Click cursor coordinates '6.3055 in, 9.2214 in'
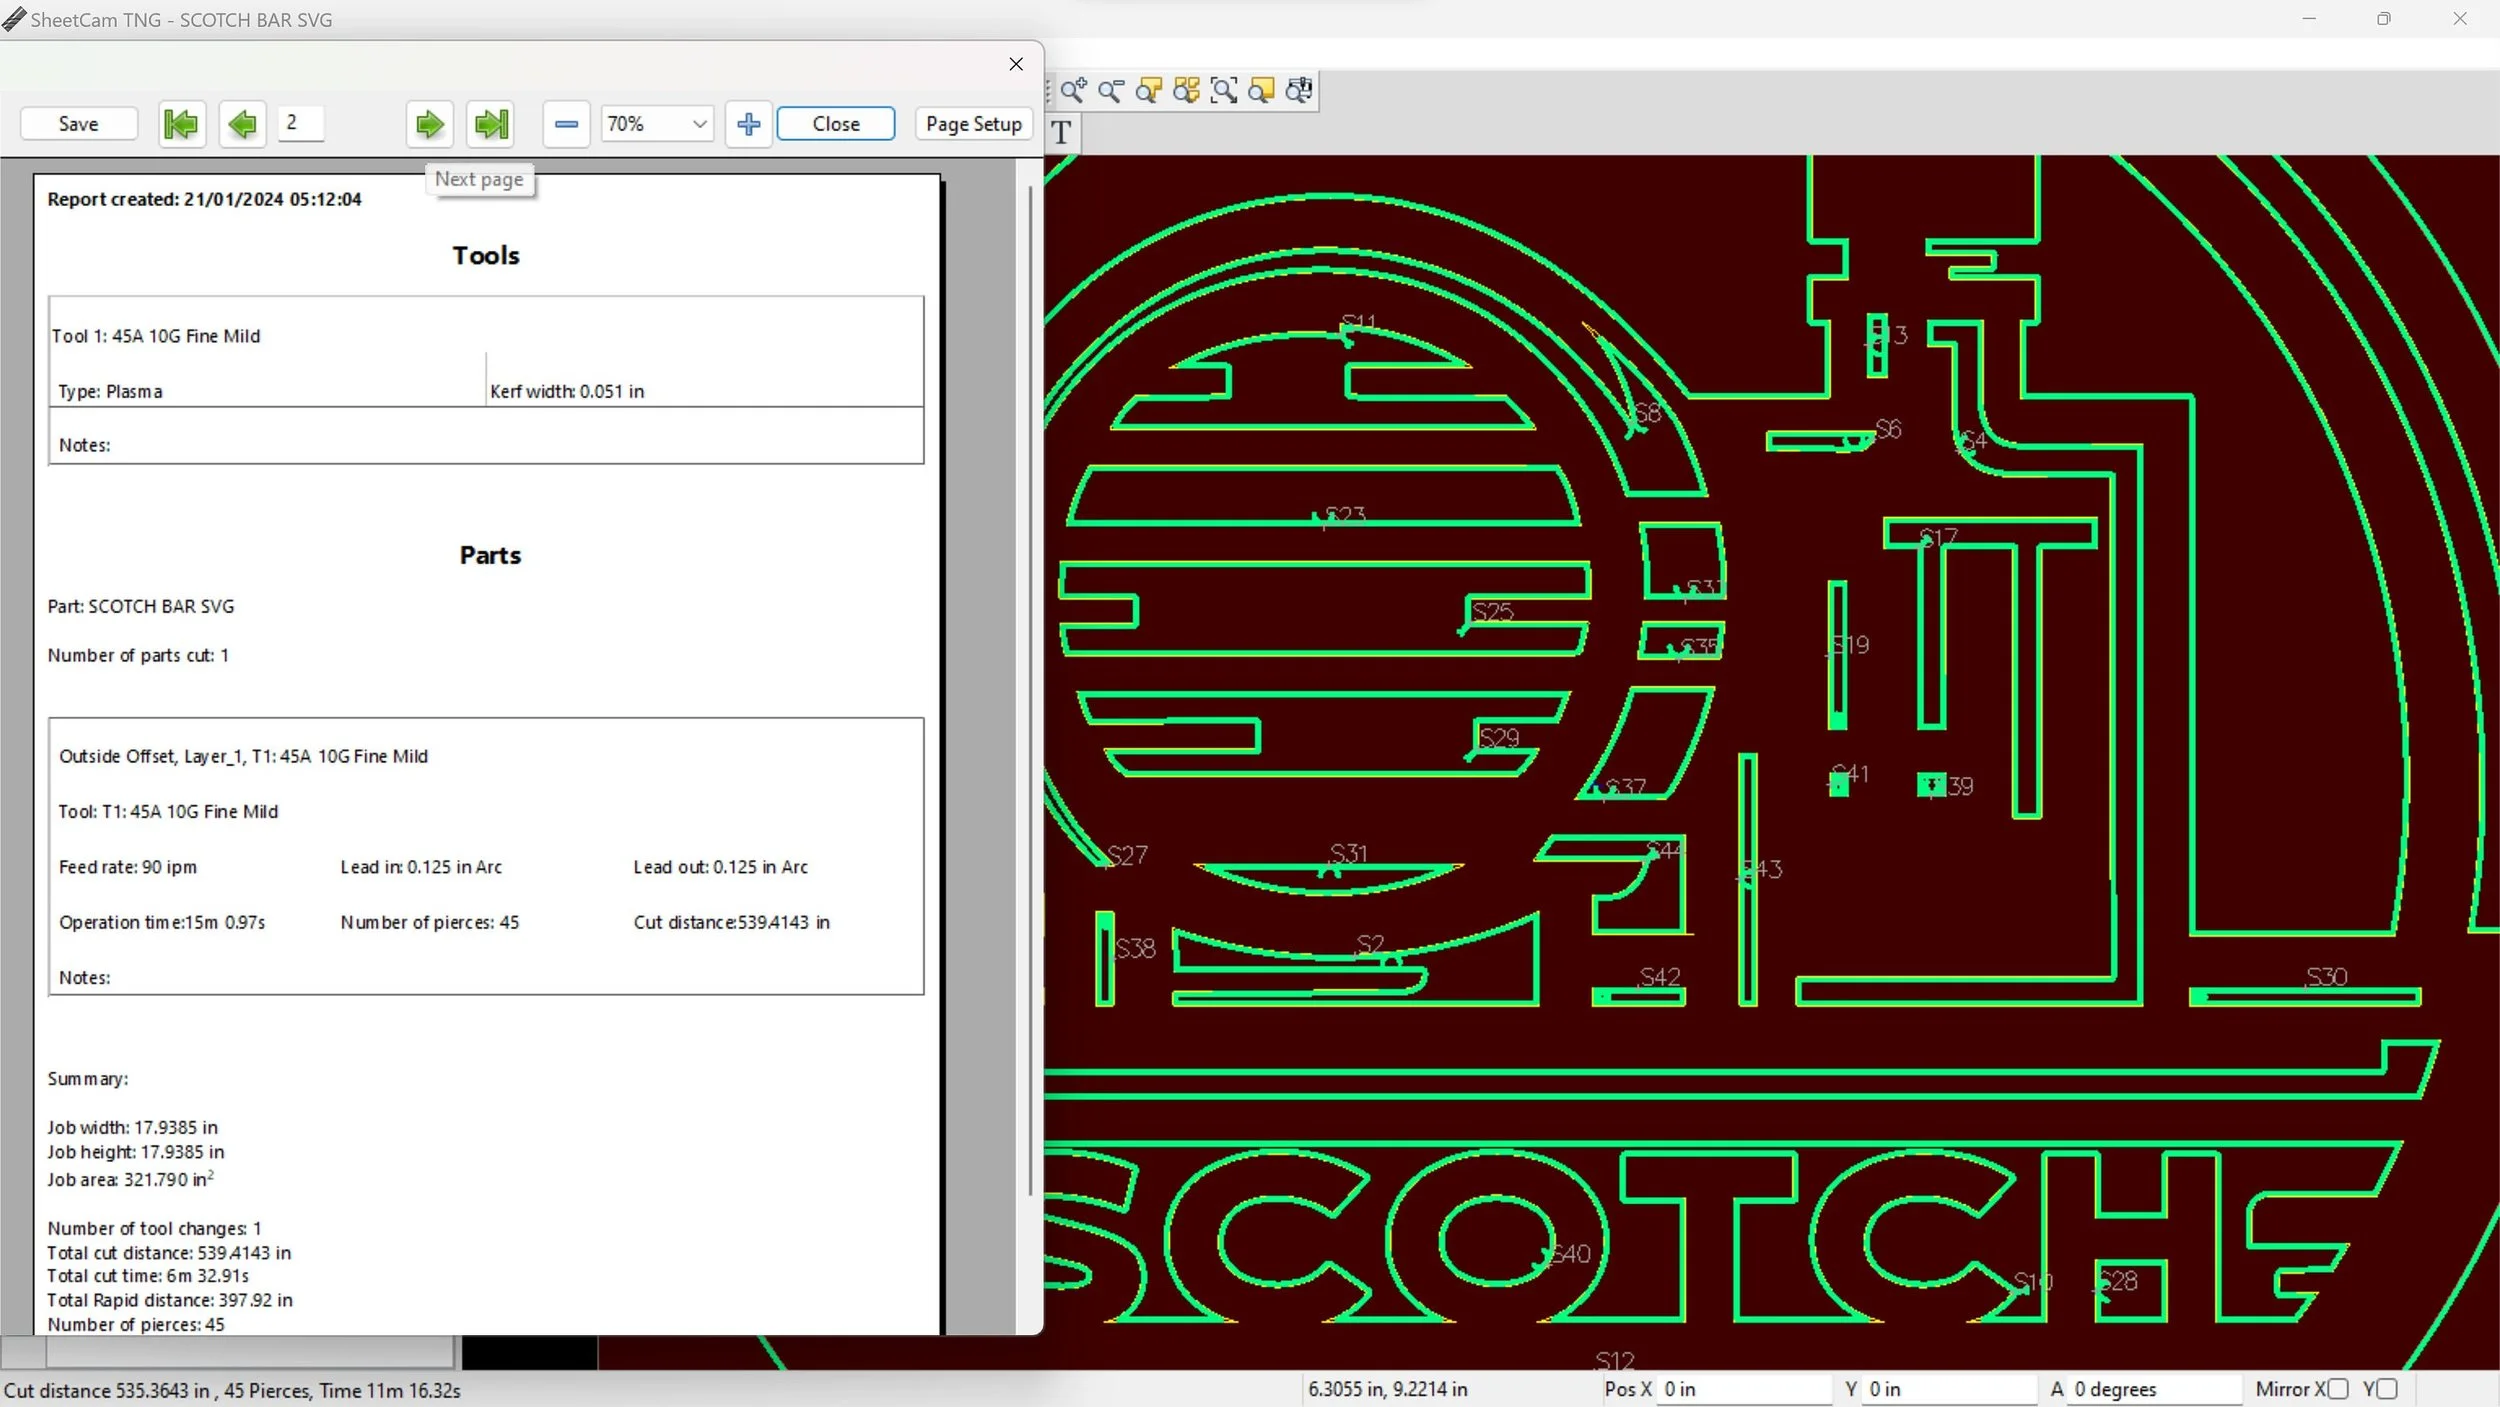The width and height of the screenshot is (2500, 1407). click(x=1387, y=1389)
